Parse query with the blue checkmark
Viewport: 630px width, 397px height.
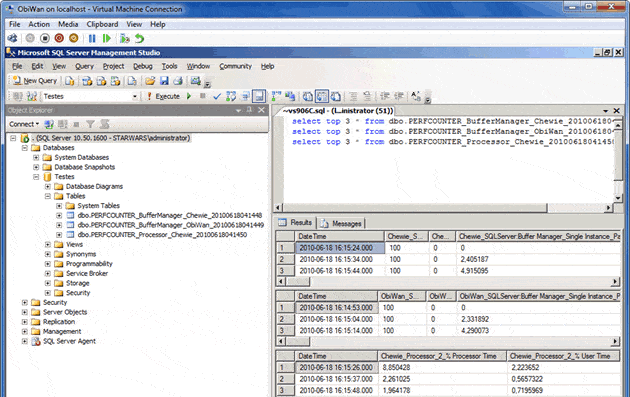(x=217, y=96)
